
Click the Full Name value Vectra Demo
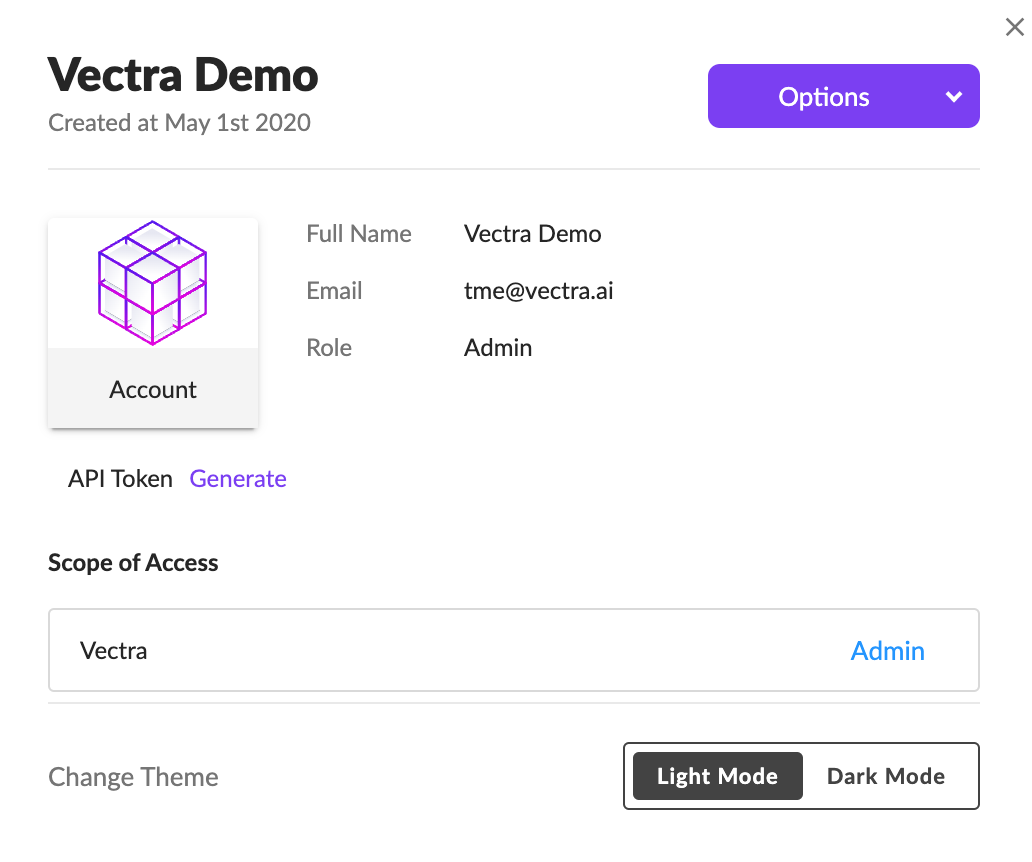(x=532, y=234)
